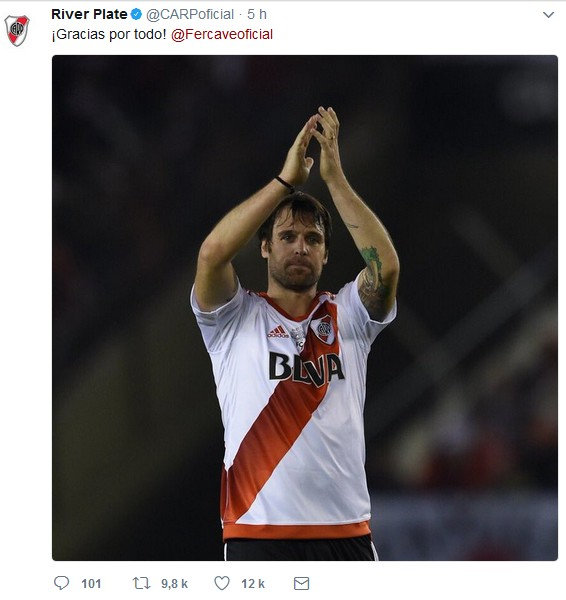Image resolution: width=566 pixels, height=600 pixels.
Task: Expand the tweet options chevron menu
Action: (548, 15)
